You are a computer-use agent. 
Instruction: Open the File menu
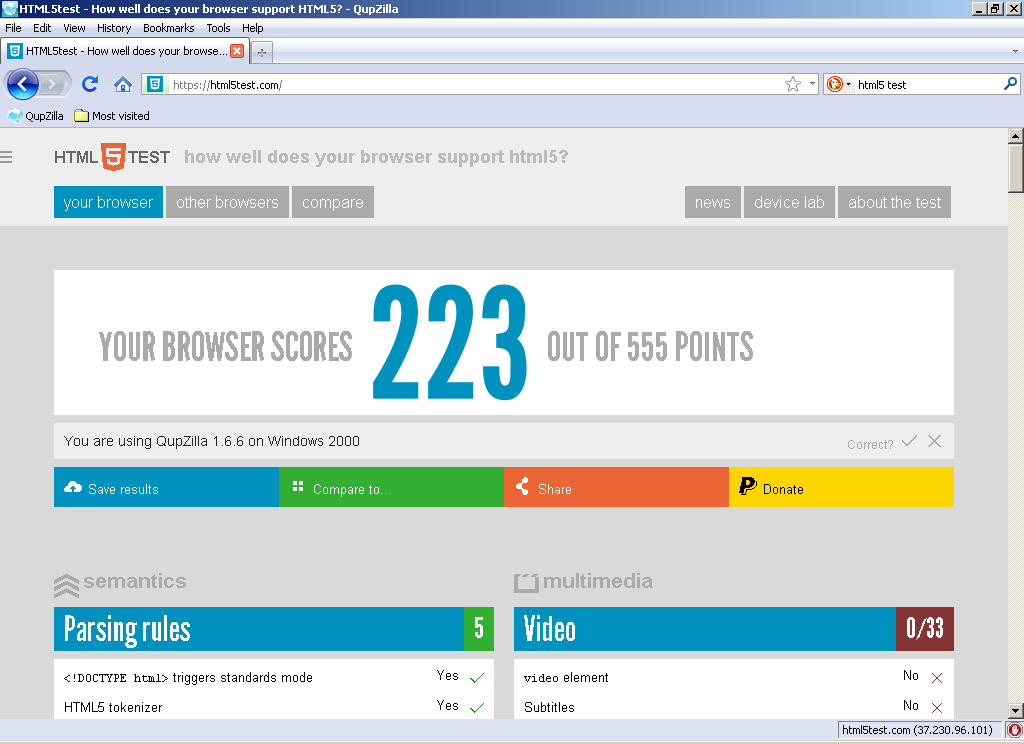point(13,28)
